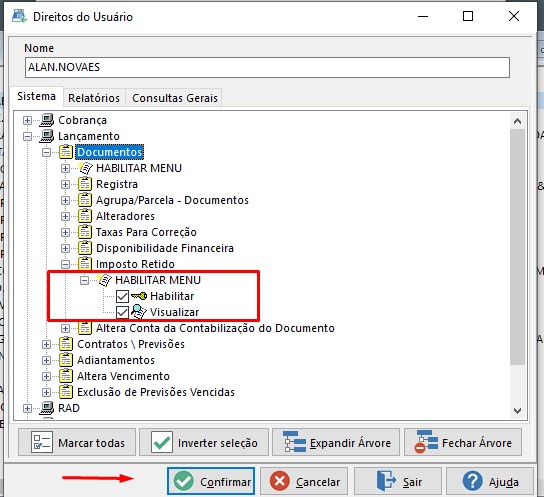Expand the Alteradores node

pyautogui.click(x=65, y=216)
